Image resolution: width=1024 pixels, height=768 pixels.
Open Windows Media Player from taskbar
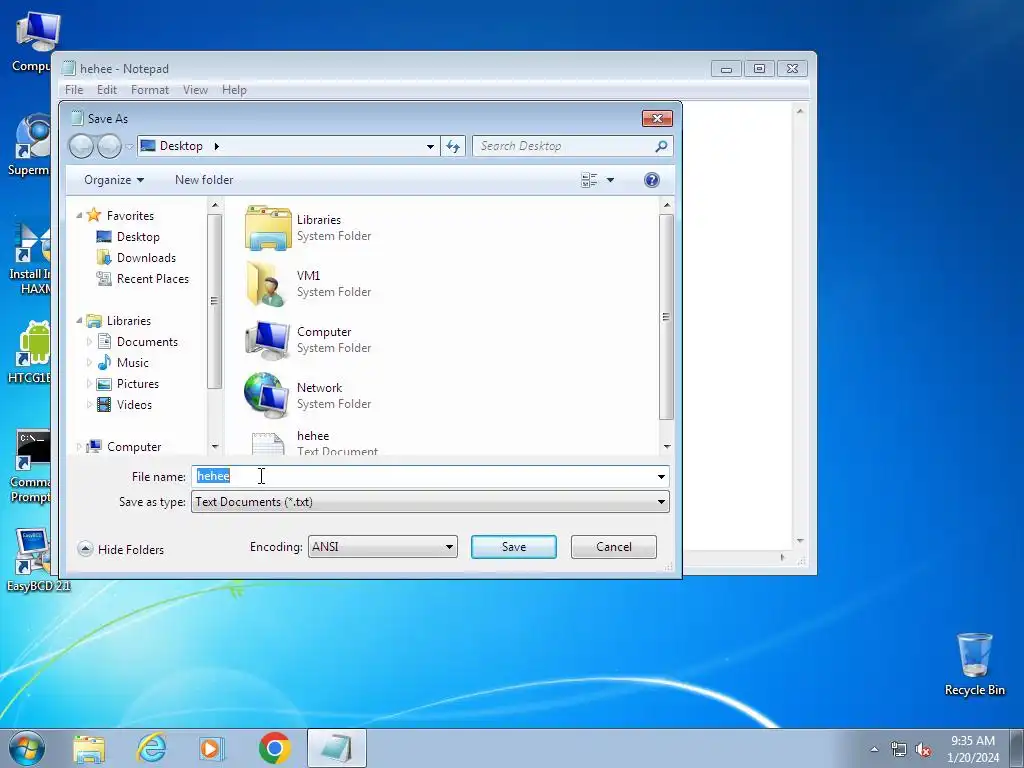pyautogui.click(x=212, y=748)
